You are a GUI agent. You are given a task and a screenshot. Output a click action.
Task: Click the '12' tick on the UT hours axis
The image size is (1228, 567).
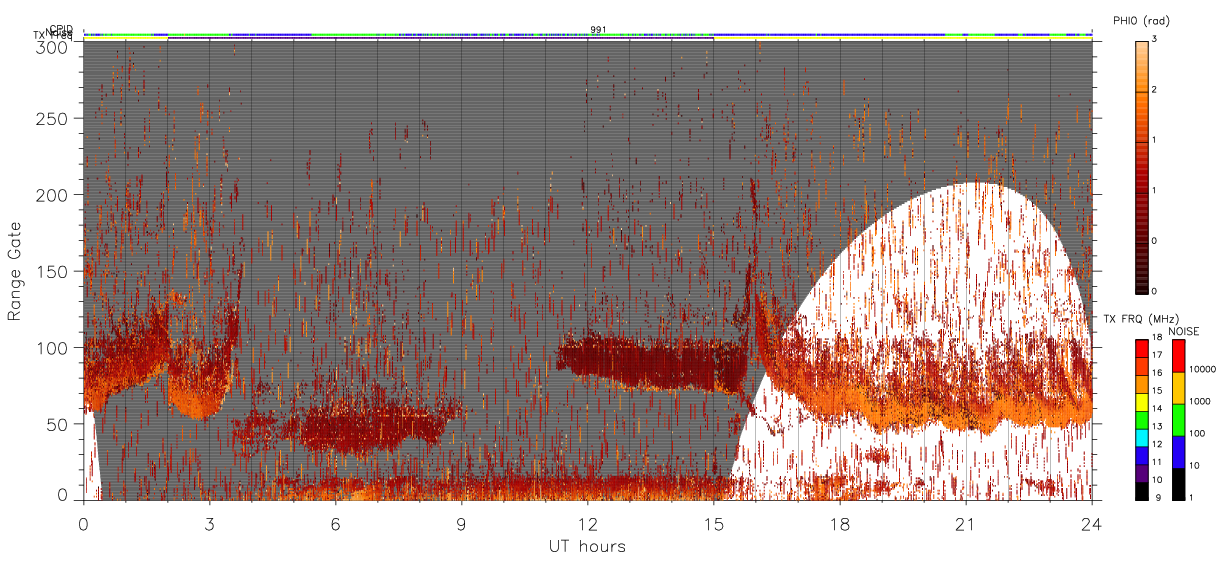click(x=588, y=523)
